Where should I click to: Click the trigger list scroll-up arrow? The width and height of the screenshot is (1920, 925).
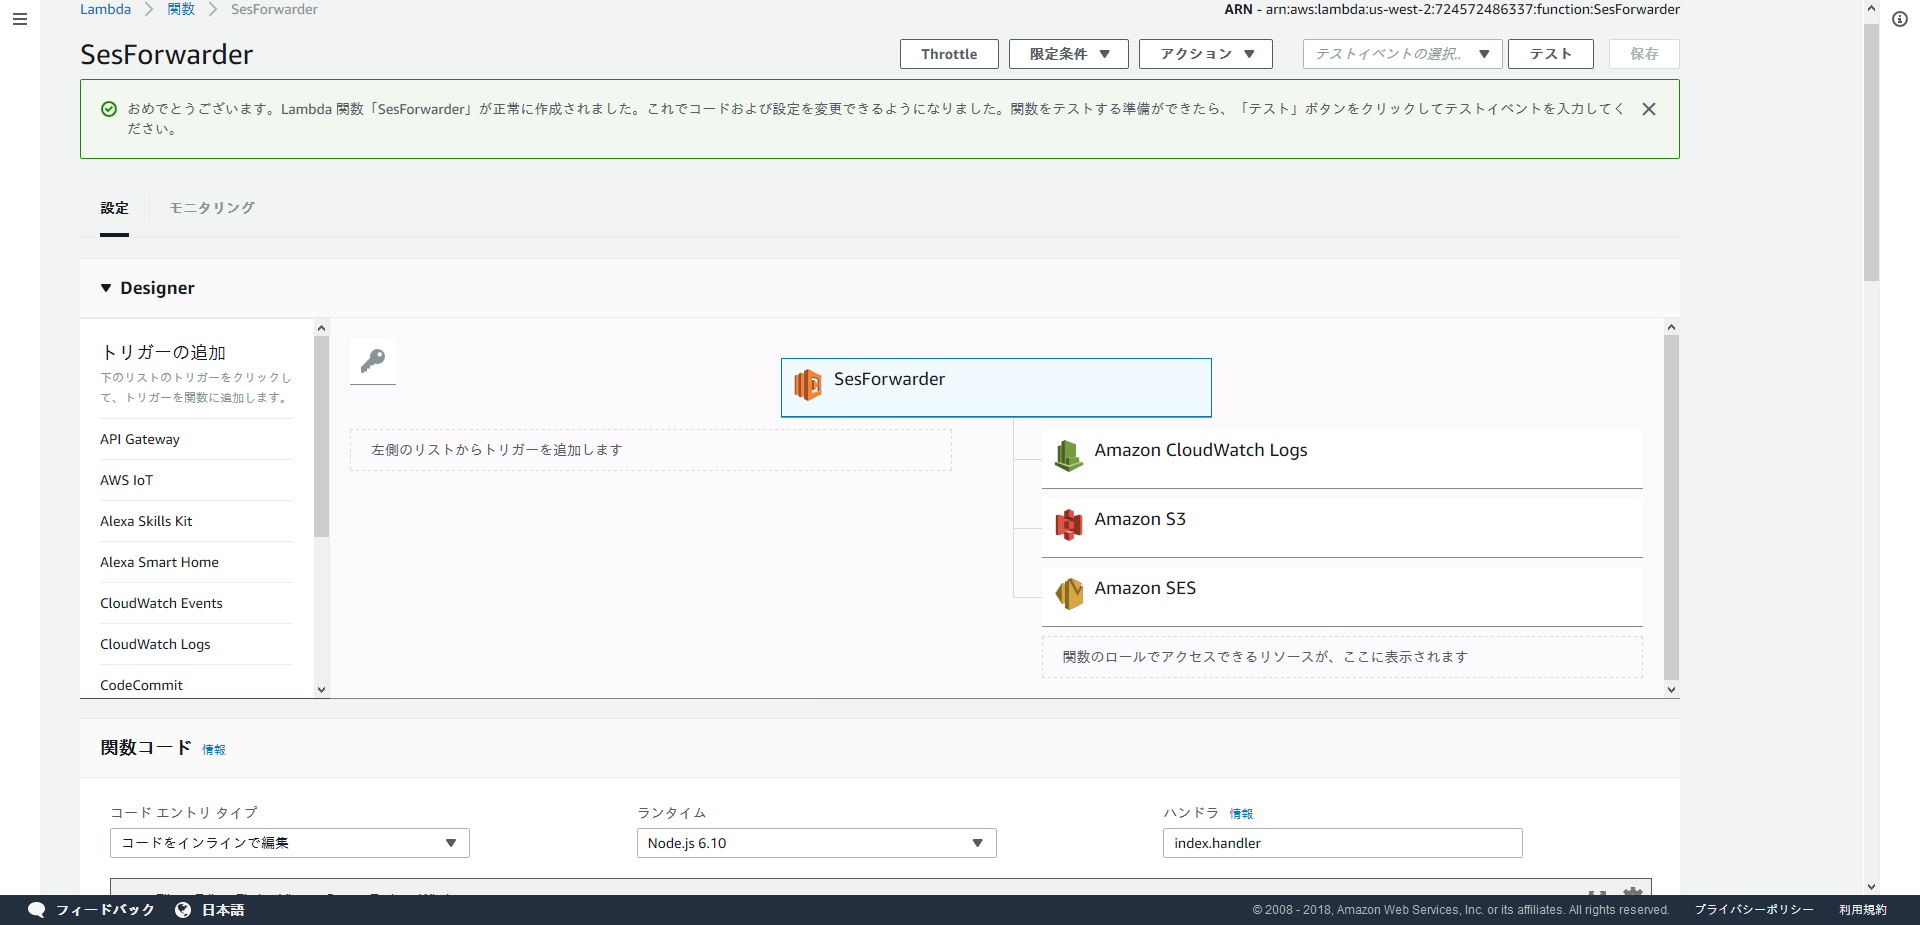click(x=321, y=328)
